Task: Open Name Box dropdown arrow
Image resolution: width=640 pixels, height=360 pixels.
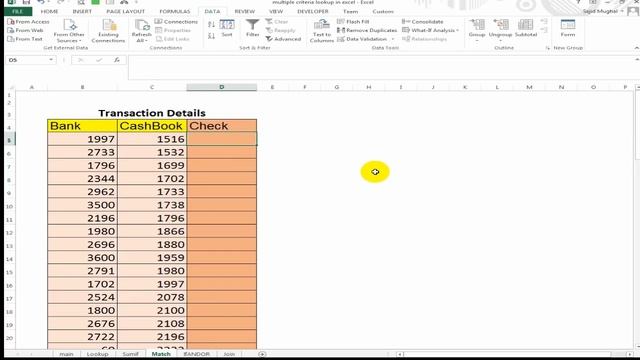Action: point(51,60)
